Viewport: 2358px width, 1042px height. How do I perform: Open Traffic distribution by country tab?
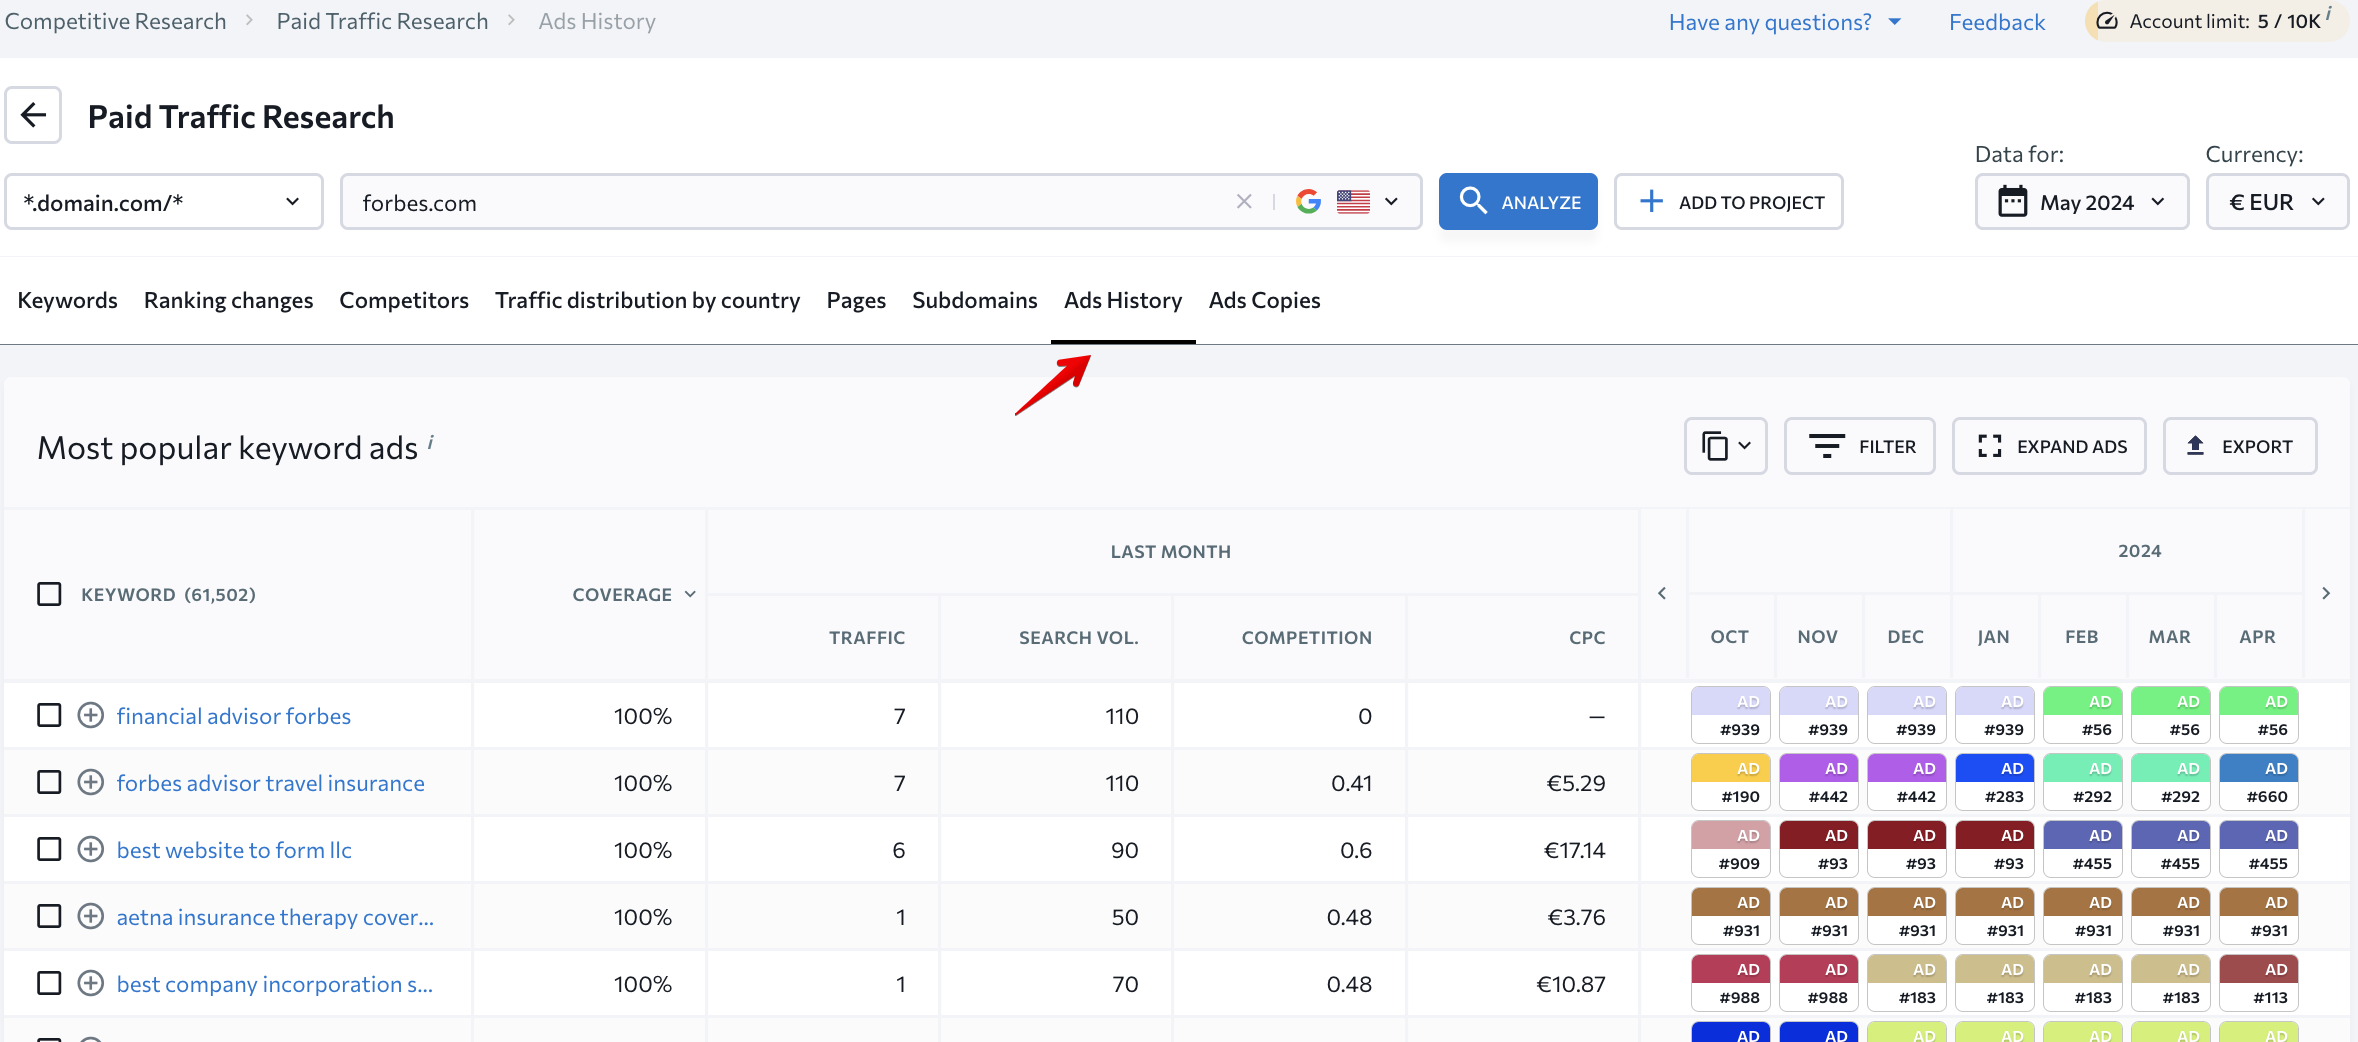point(647,300)
